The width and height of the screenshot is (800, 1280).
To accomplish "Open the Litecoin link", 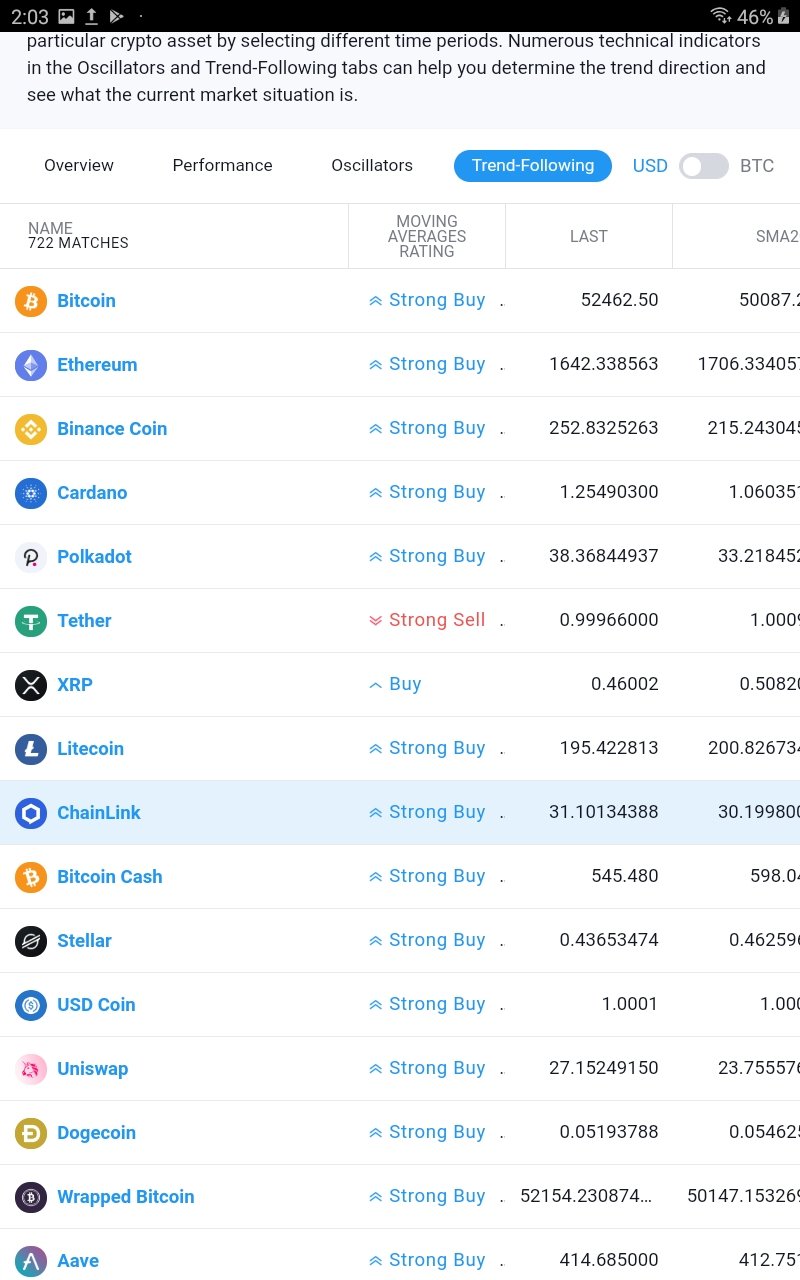I will tap(90, 749).
